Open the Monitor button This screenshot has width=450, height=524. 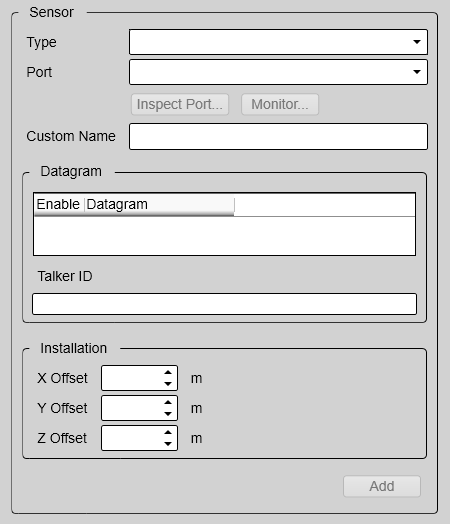tap(280, 104)
